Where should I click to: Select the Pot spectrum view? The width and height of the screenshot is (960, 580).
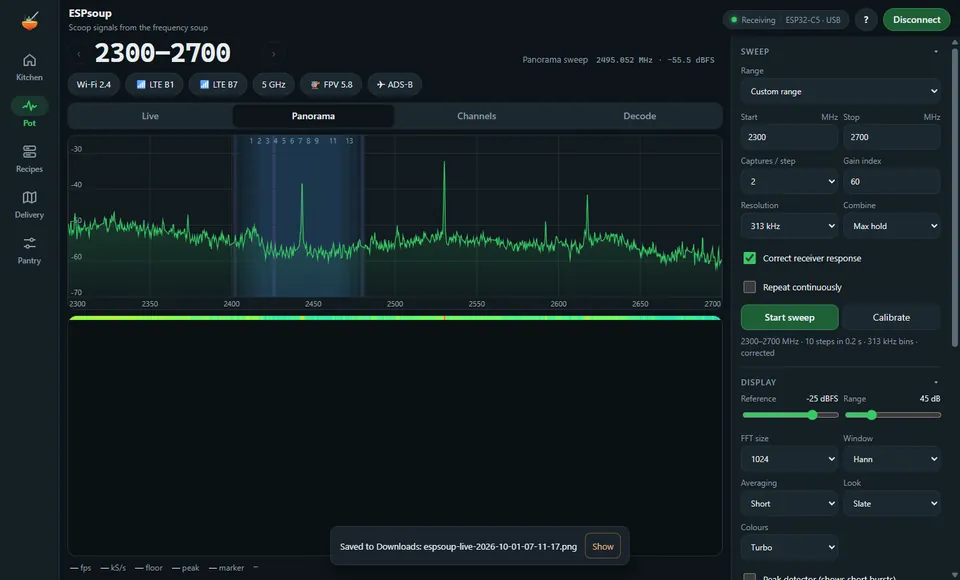tap(29, 113)
